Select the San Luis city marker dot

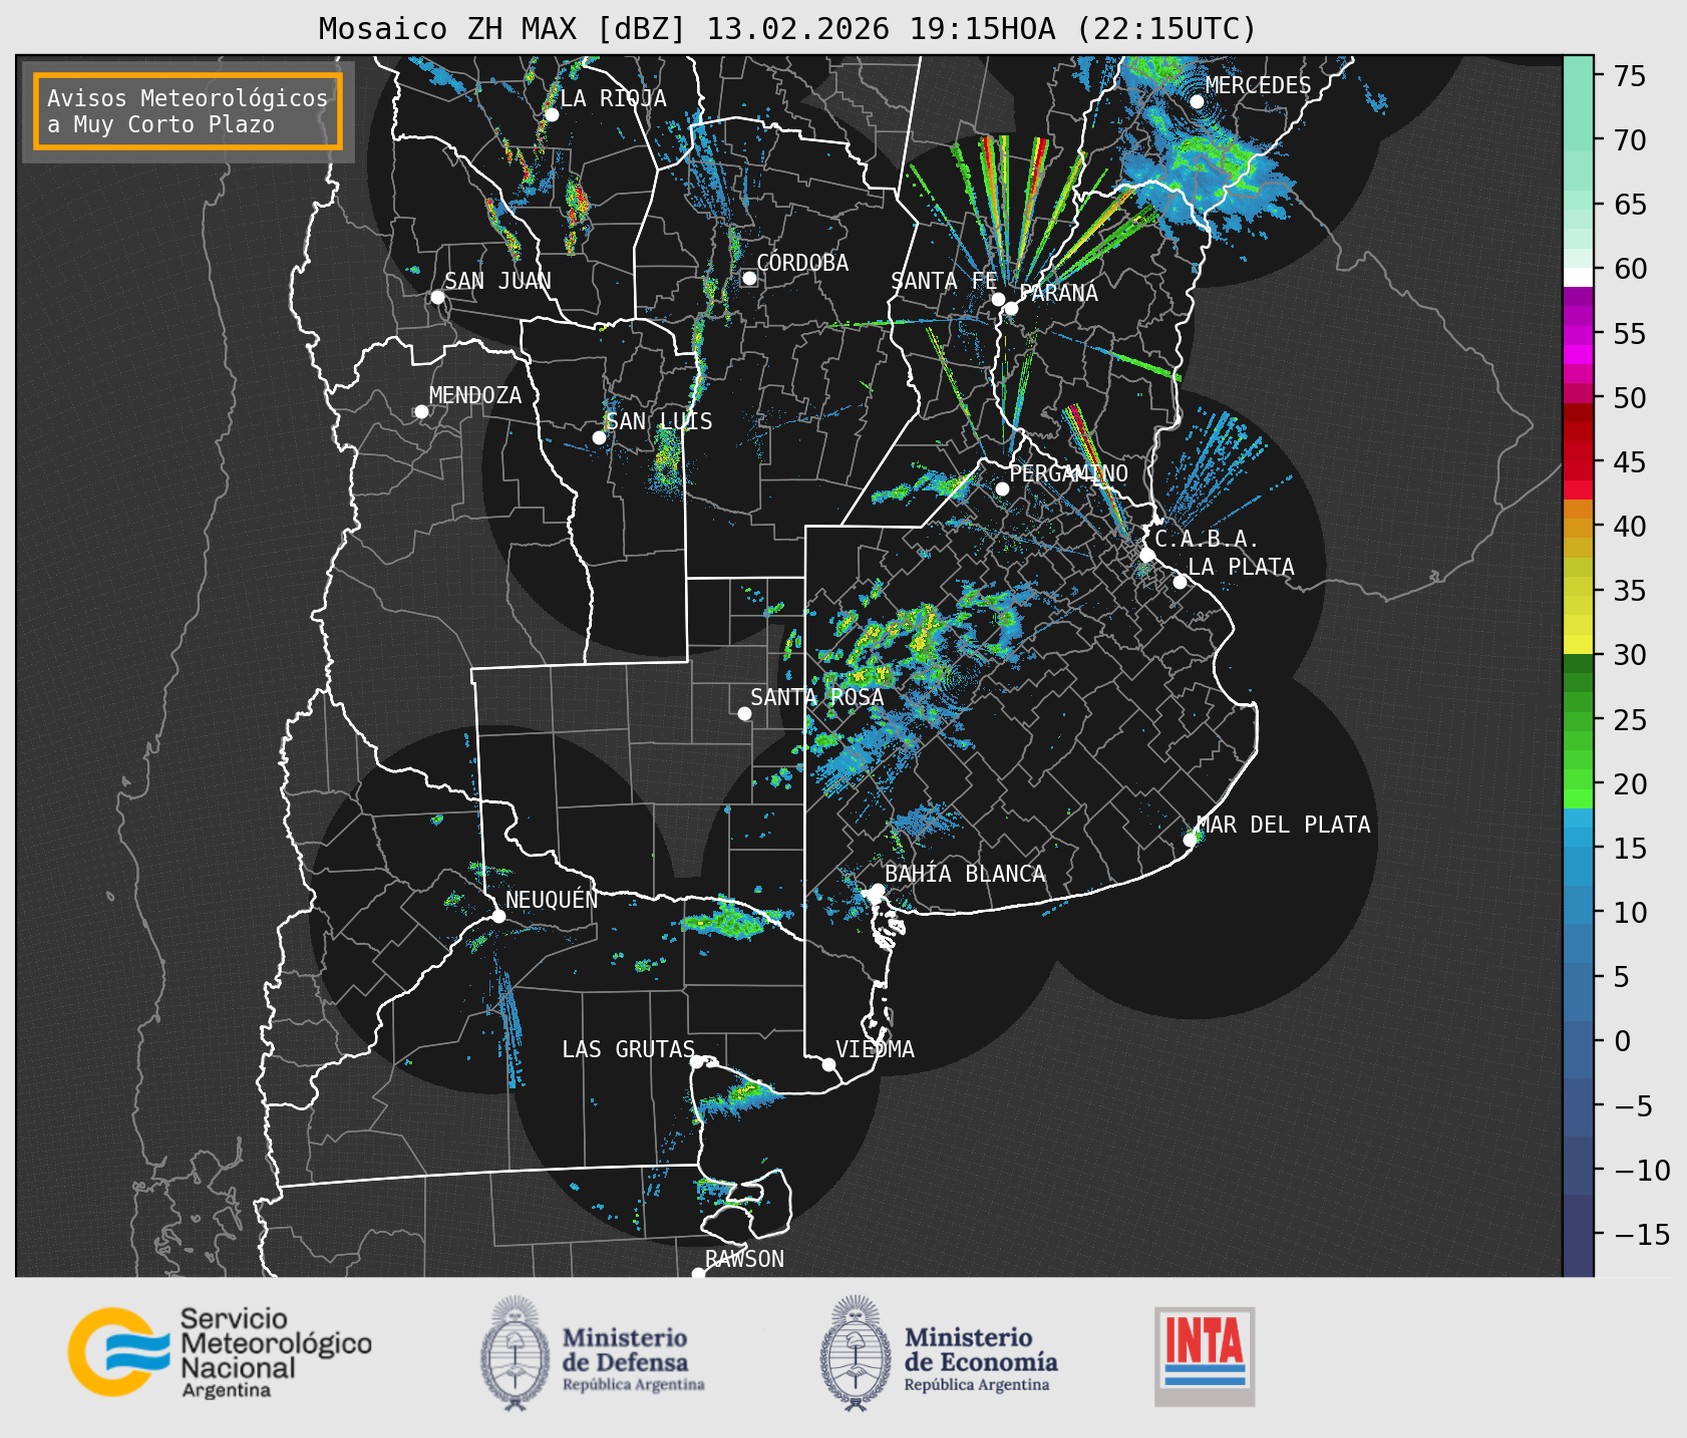coord(599,438)
